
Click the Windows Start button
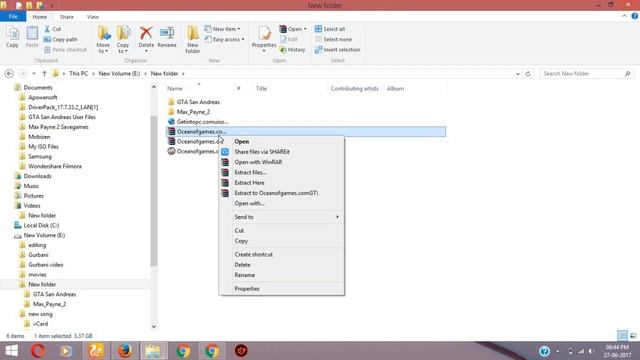click(x=11, y=351)
